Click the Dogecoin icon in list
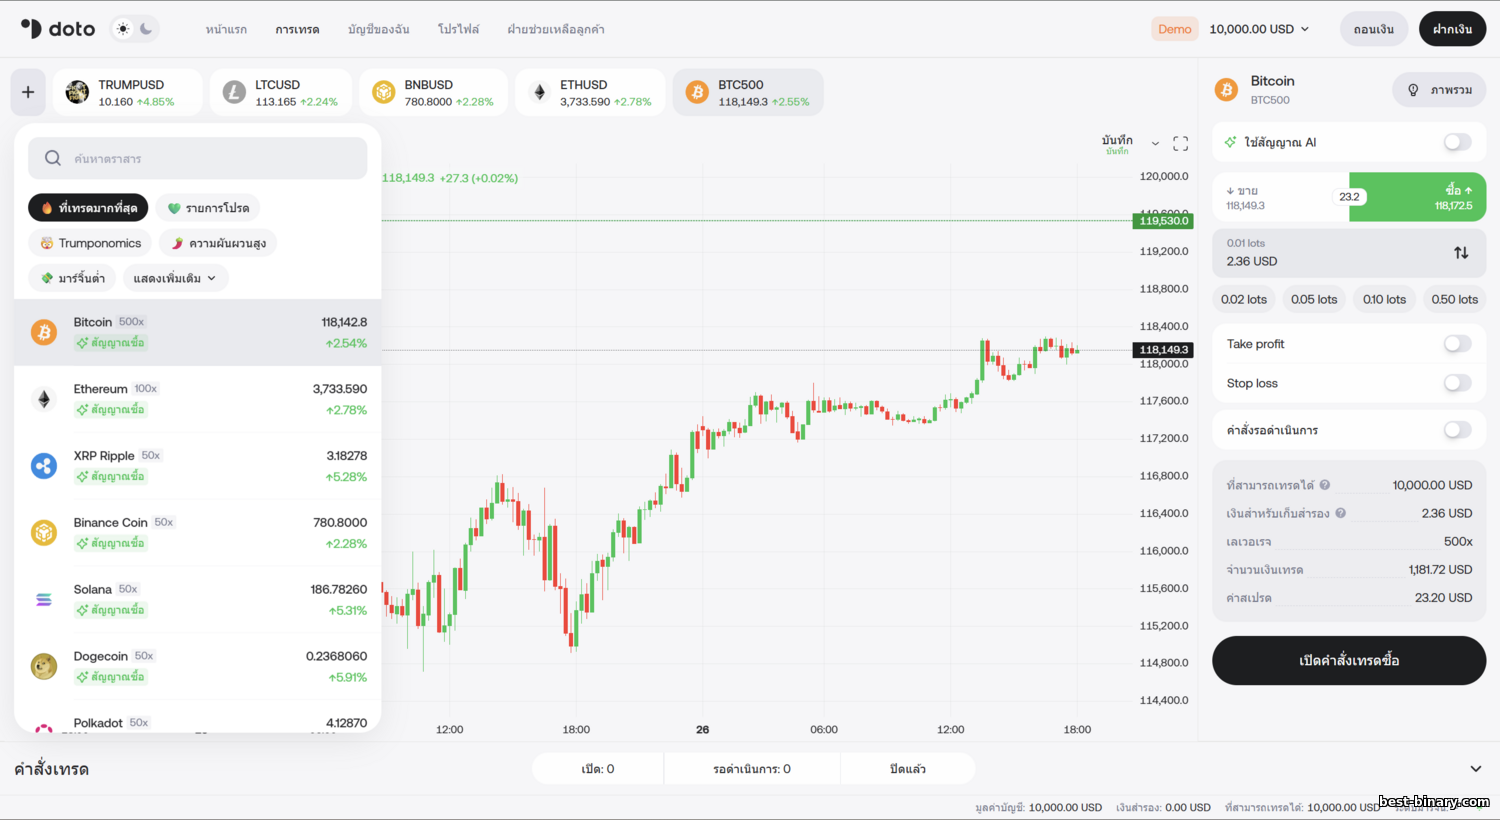Screen dimensions: 1500x820 (44, 666)
